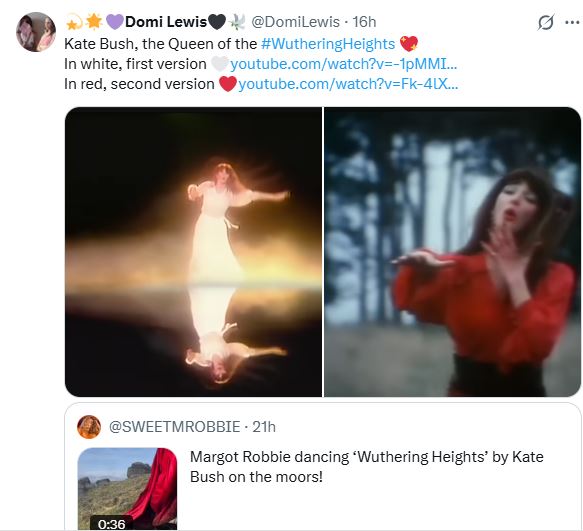The width and height of the screenshot is (583, 531).
Task: Open the three-dot more options menu
Action: coord(572,22)
